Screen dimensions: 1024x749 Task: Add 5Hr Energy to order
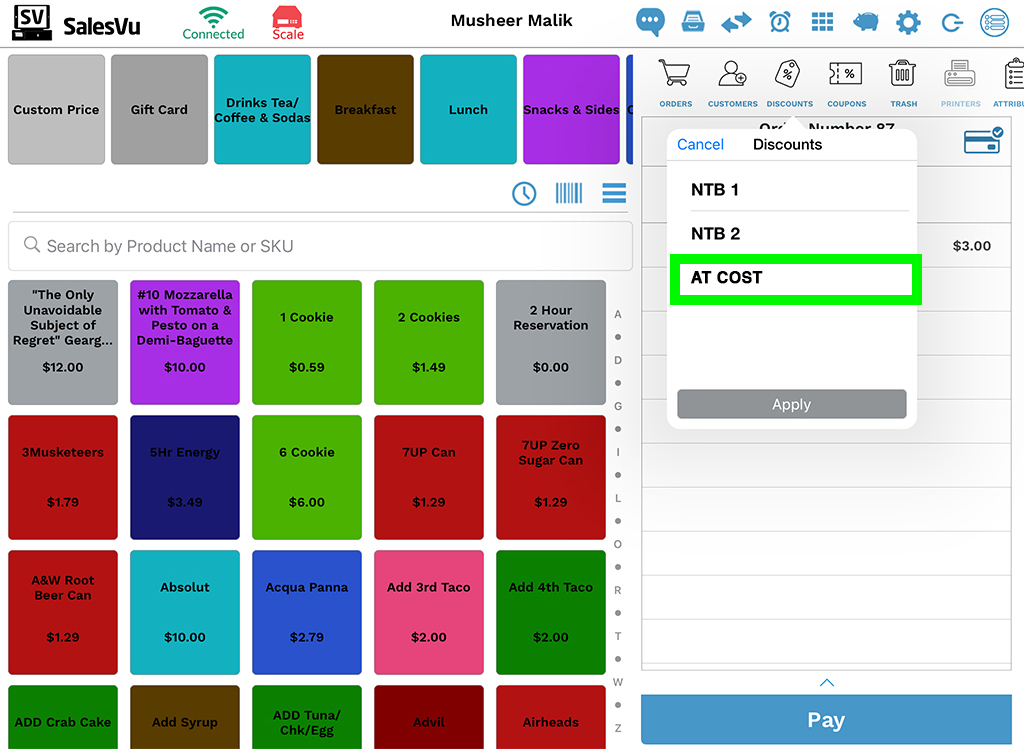(x=185, y=477)
